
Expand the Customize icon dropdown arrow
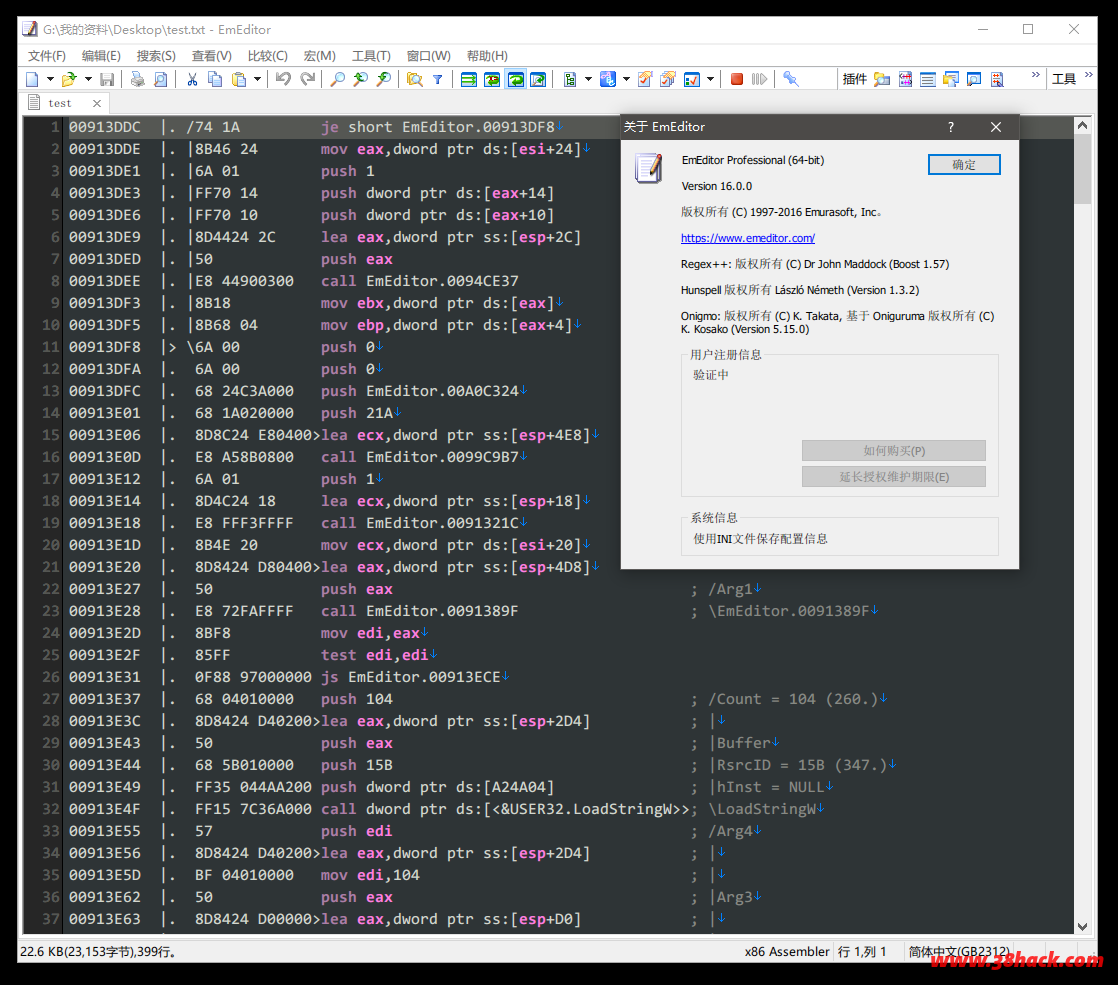tap(710, 79)
